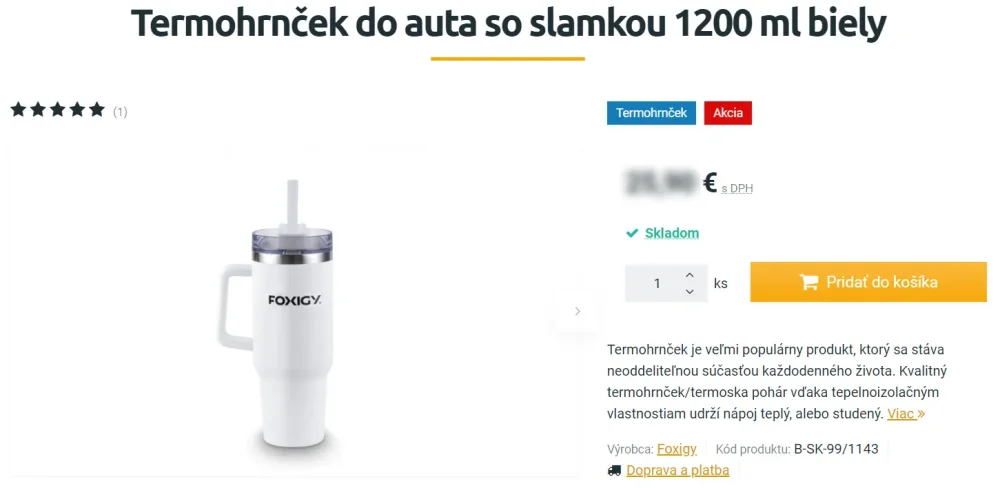Expand the description via the Viac link
Image resolution: width=1000 pixels, height=488 pixels.
[x=906, y=414]
